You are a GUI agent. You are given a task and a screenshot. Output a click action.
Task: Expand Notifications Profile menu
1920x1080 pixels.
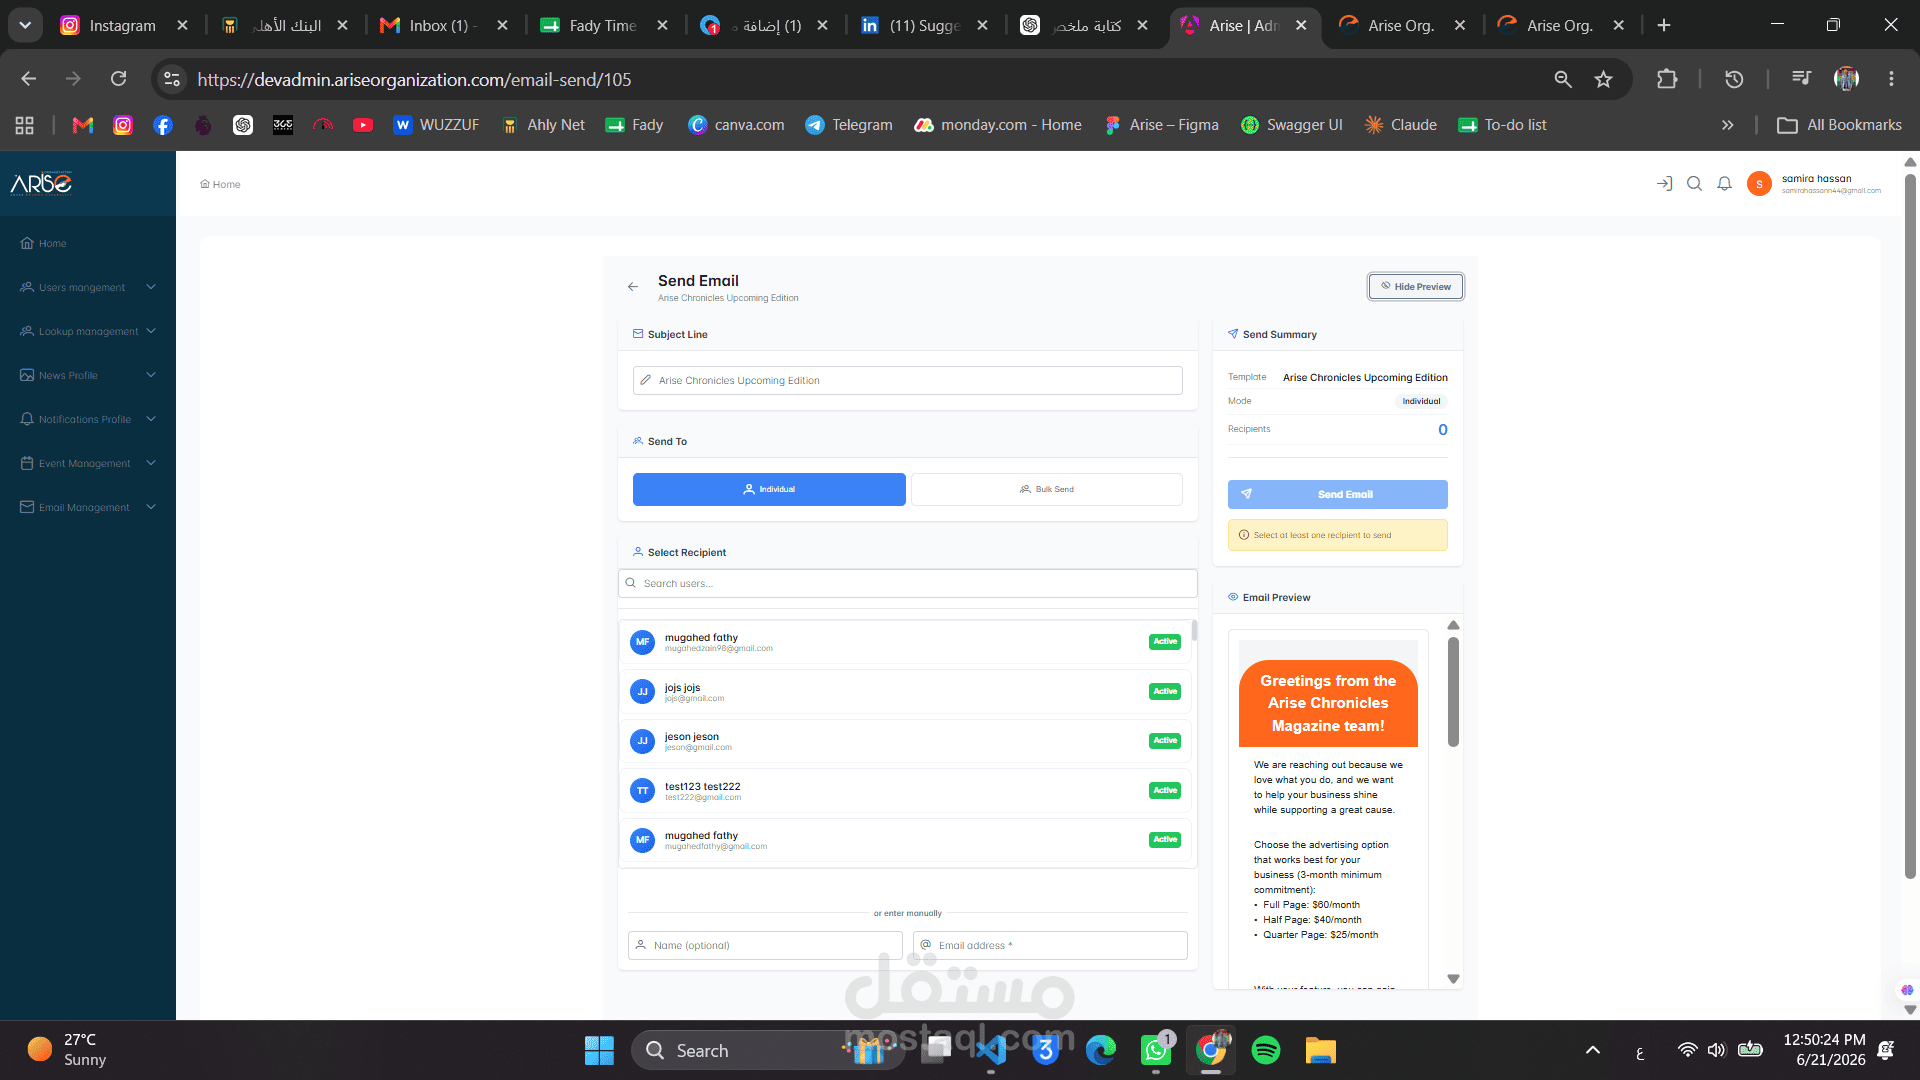[88, 419]
